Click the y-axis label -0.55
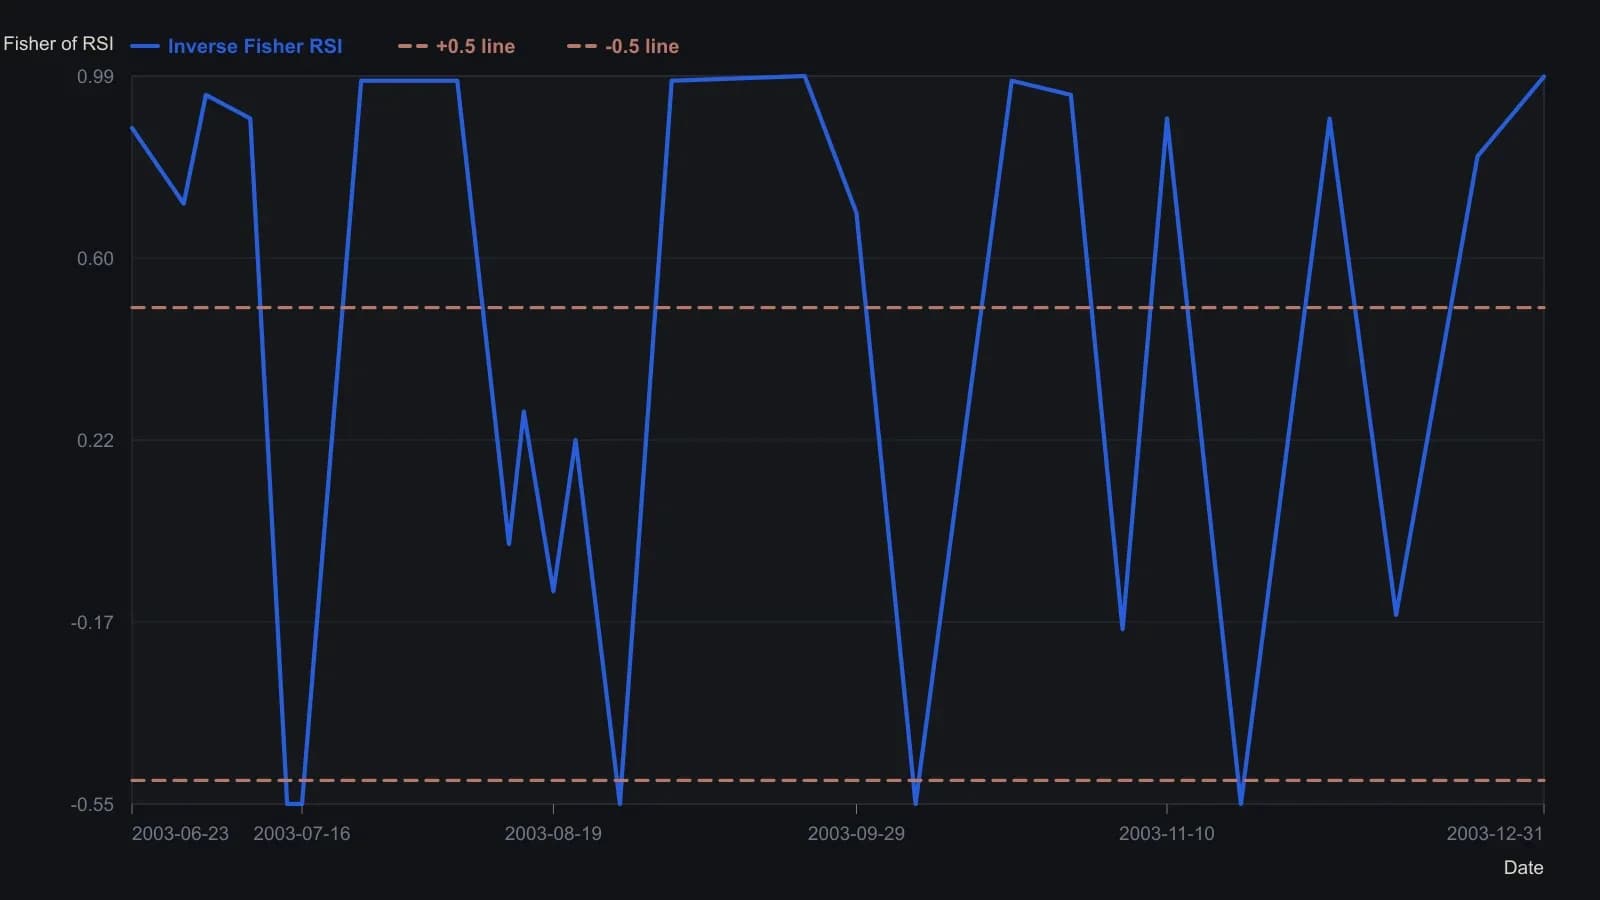The height and width of the screenshot is (900, 1600). pyautogui.click(x=92, y=805)
